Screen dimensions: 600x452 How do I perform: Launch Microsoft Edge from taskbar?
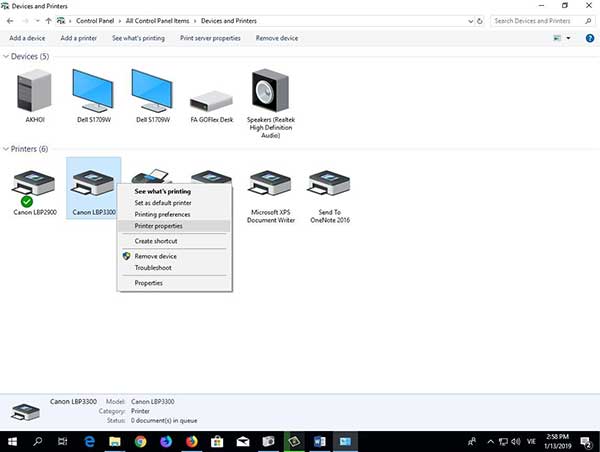pos(89,442)
